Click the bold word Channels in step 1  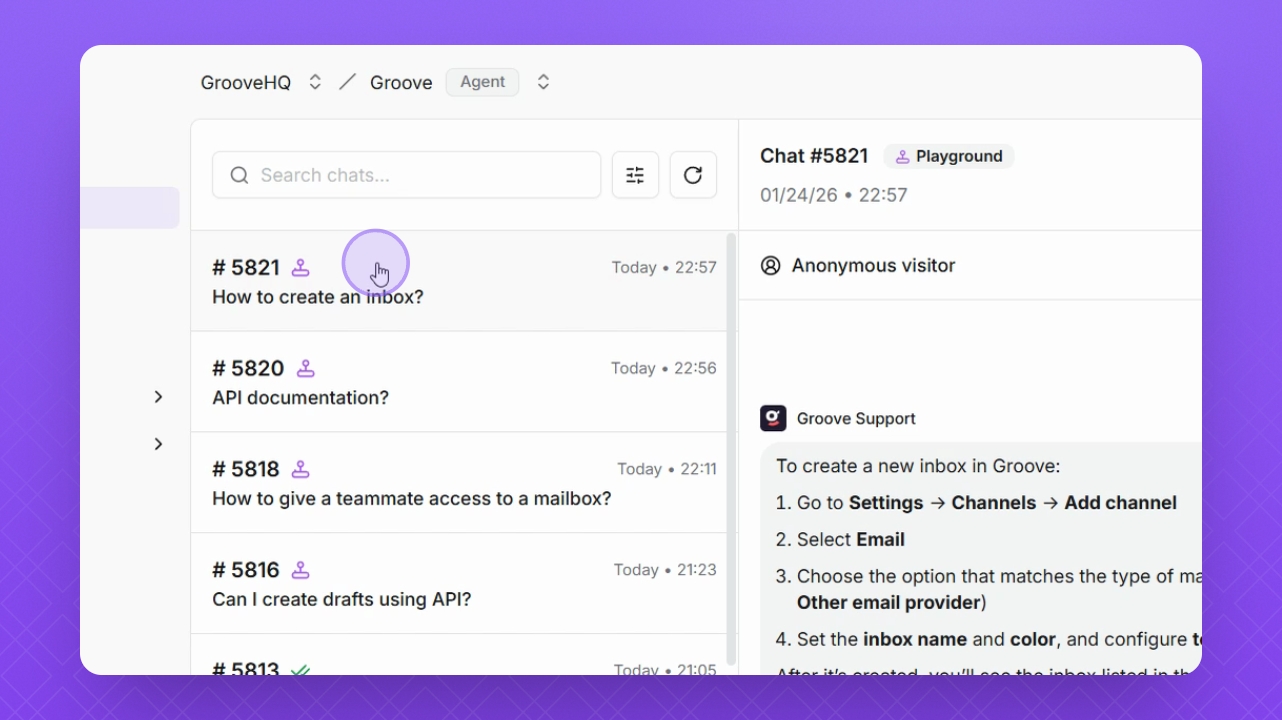click(x=994, y=503)
